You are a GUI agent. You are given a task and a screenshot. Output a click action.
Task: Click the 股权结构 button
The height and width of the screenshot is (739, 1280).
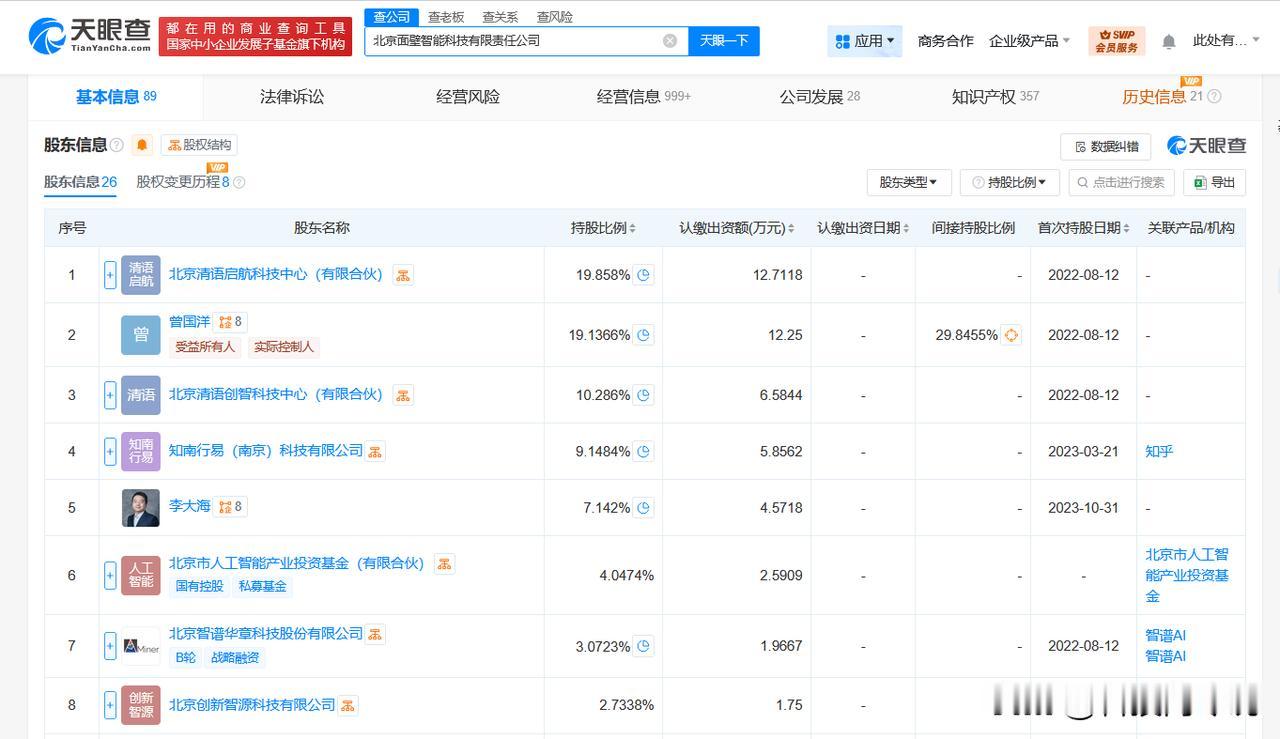click(199, 145)
